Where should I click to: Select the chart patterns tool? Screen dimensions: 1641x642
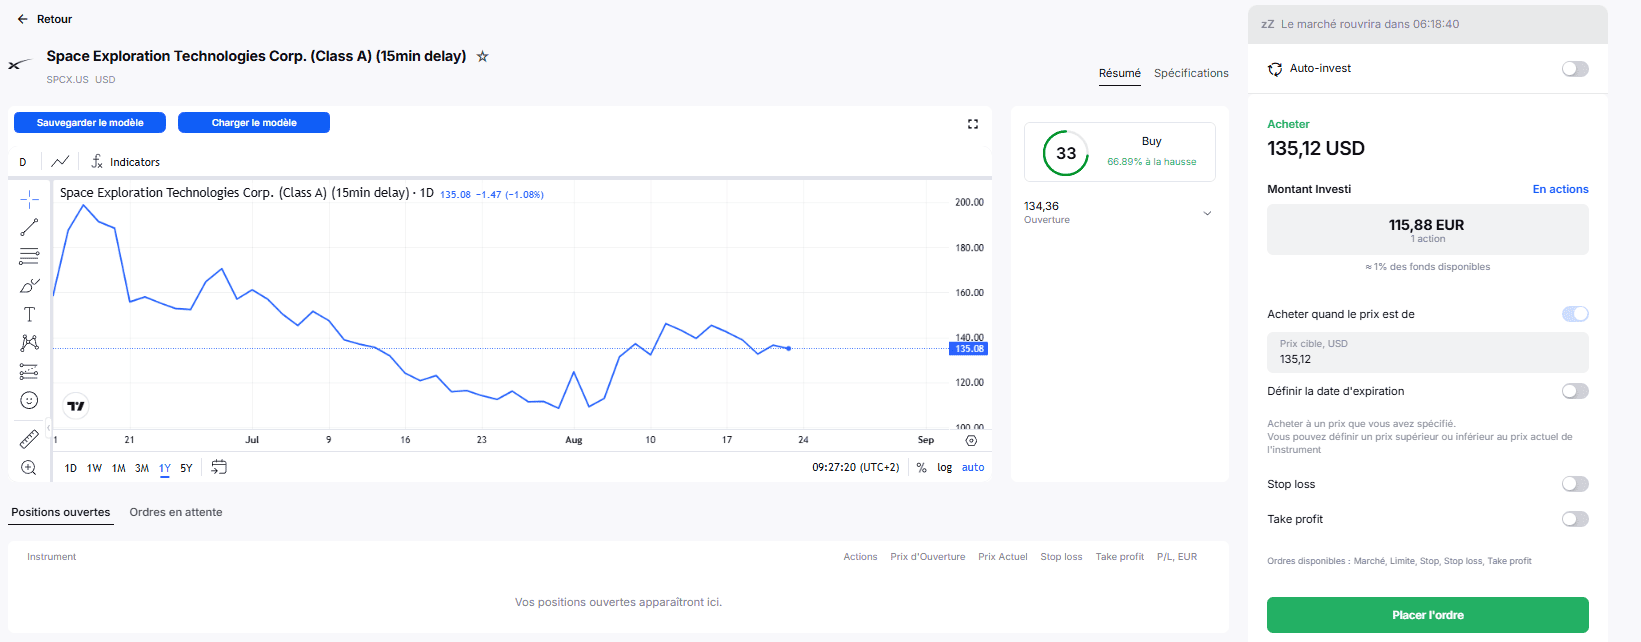coord(29,343)
